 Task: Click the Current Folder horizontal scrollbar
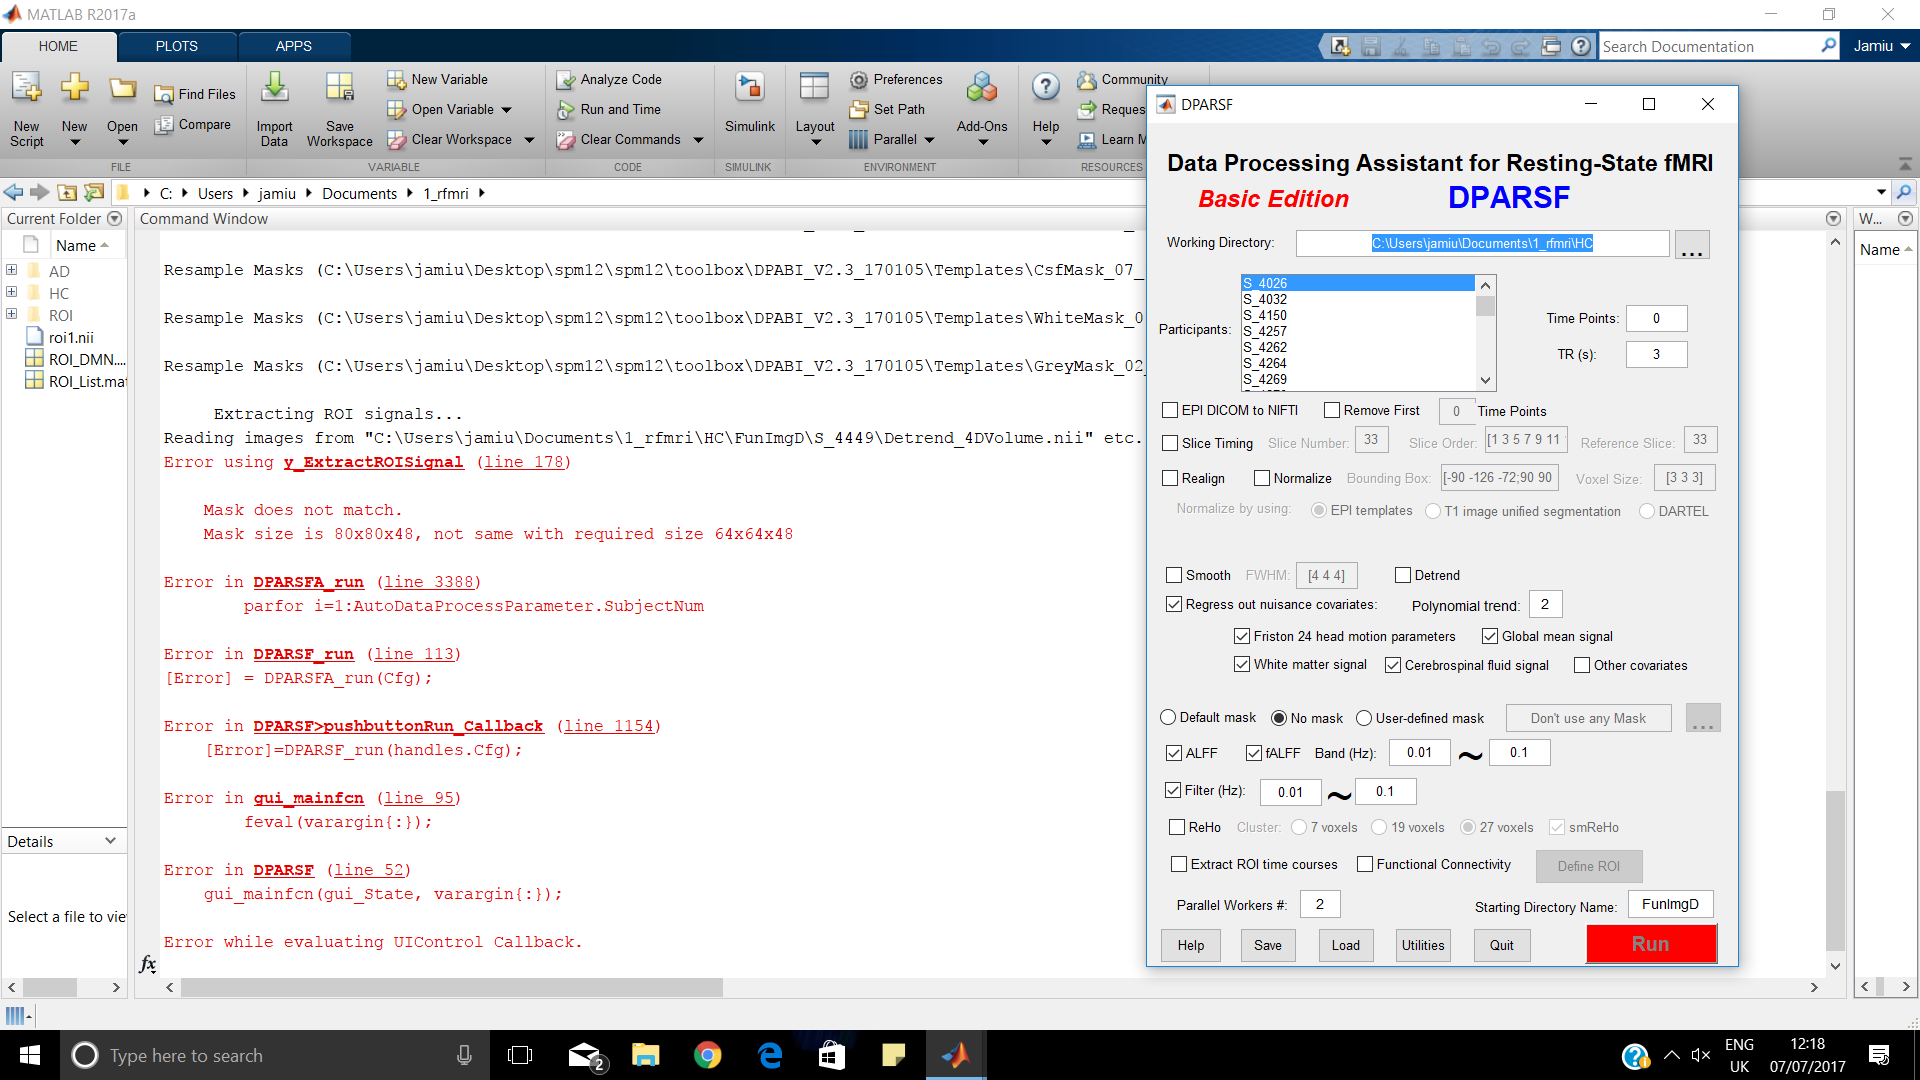50,987
